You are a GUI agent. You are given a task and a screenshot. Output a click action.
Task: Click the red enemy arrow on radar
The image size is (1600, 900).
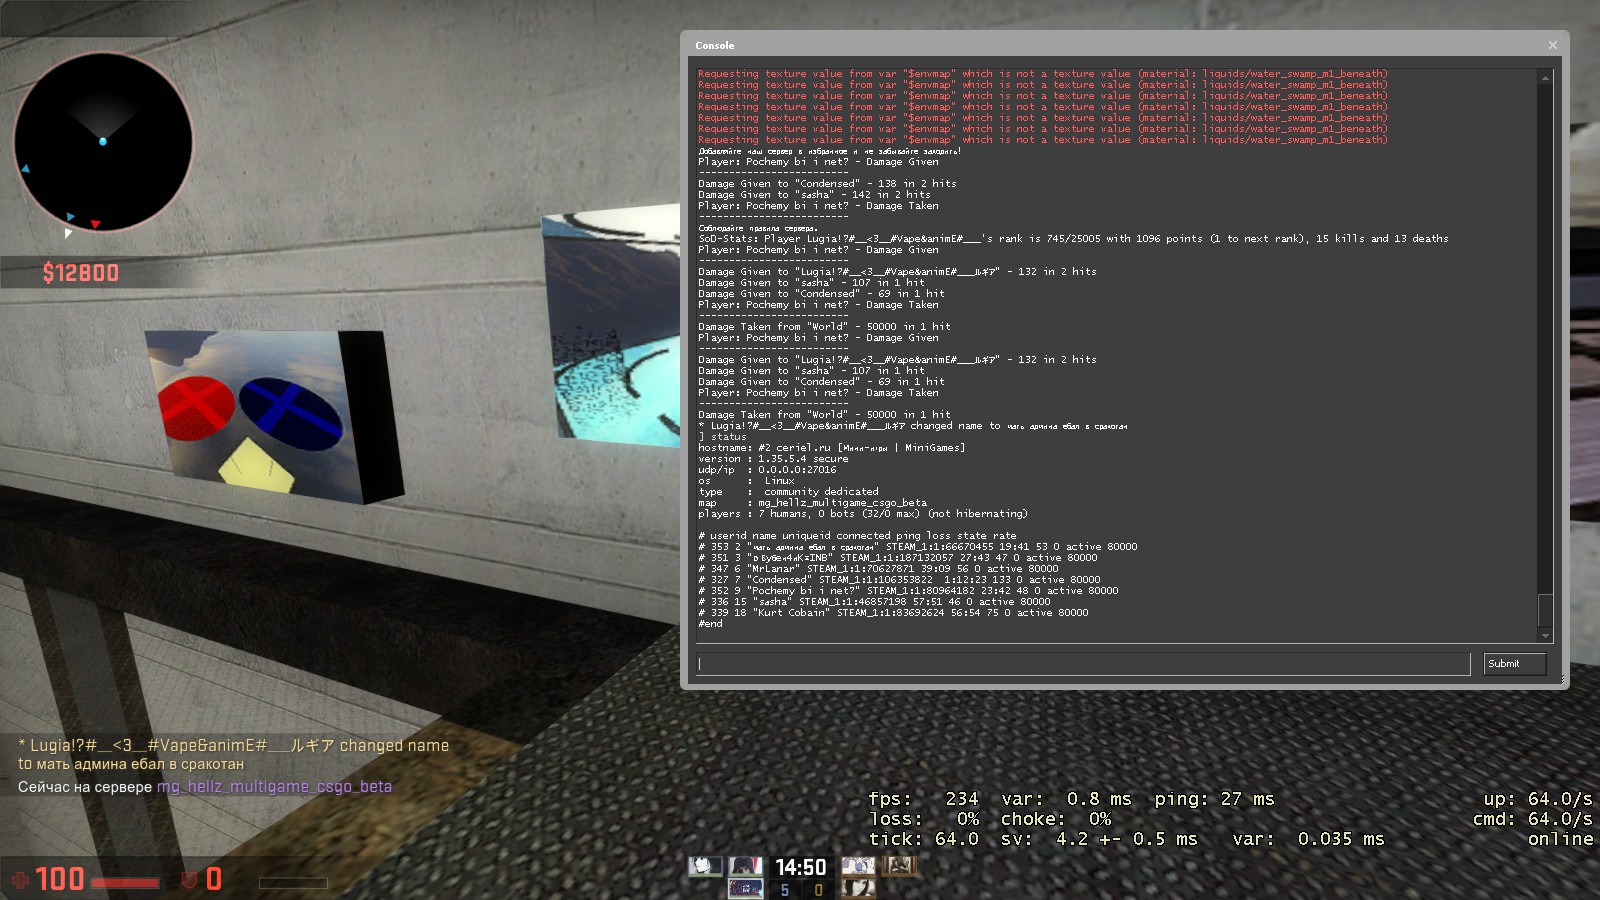point(95,224)
